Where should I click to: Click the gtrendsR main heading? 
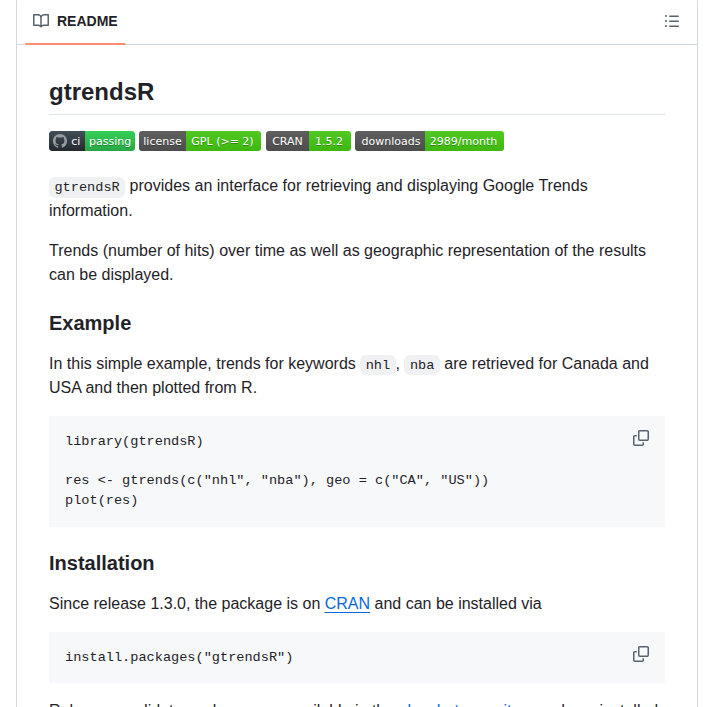click(x=102, y=92)
